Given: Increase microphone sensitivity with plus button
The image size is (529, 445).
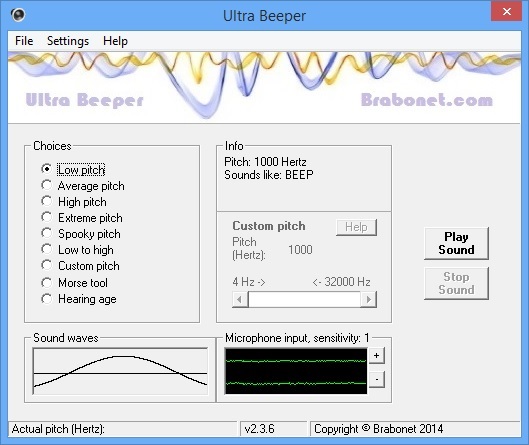Looking at the screenshot, I should 377,356.
